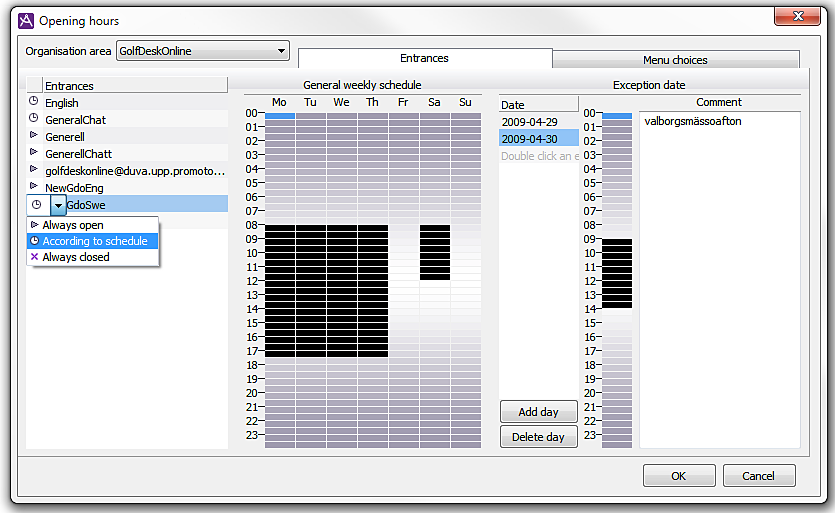Click the Delete day button
The width and height of the screenshot is (835, 513).
538,437
